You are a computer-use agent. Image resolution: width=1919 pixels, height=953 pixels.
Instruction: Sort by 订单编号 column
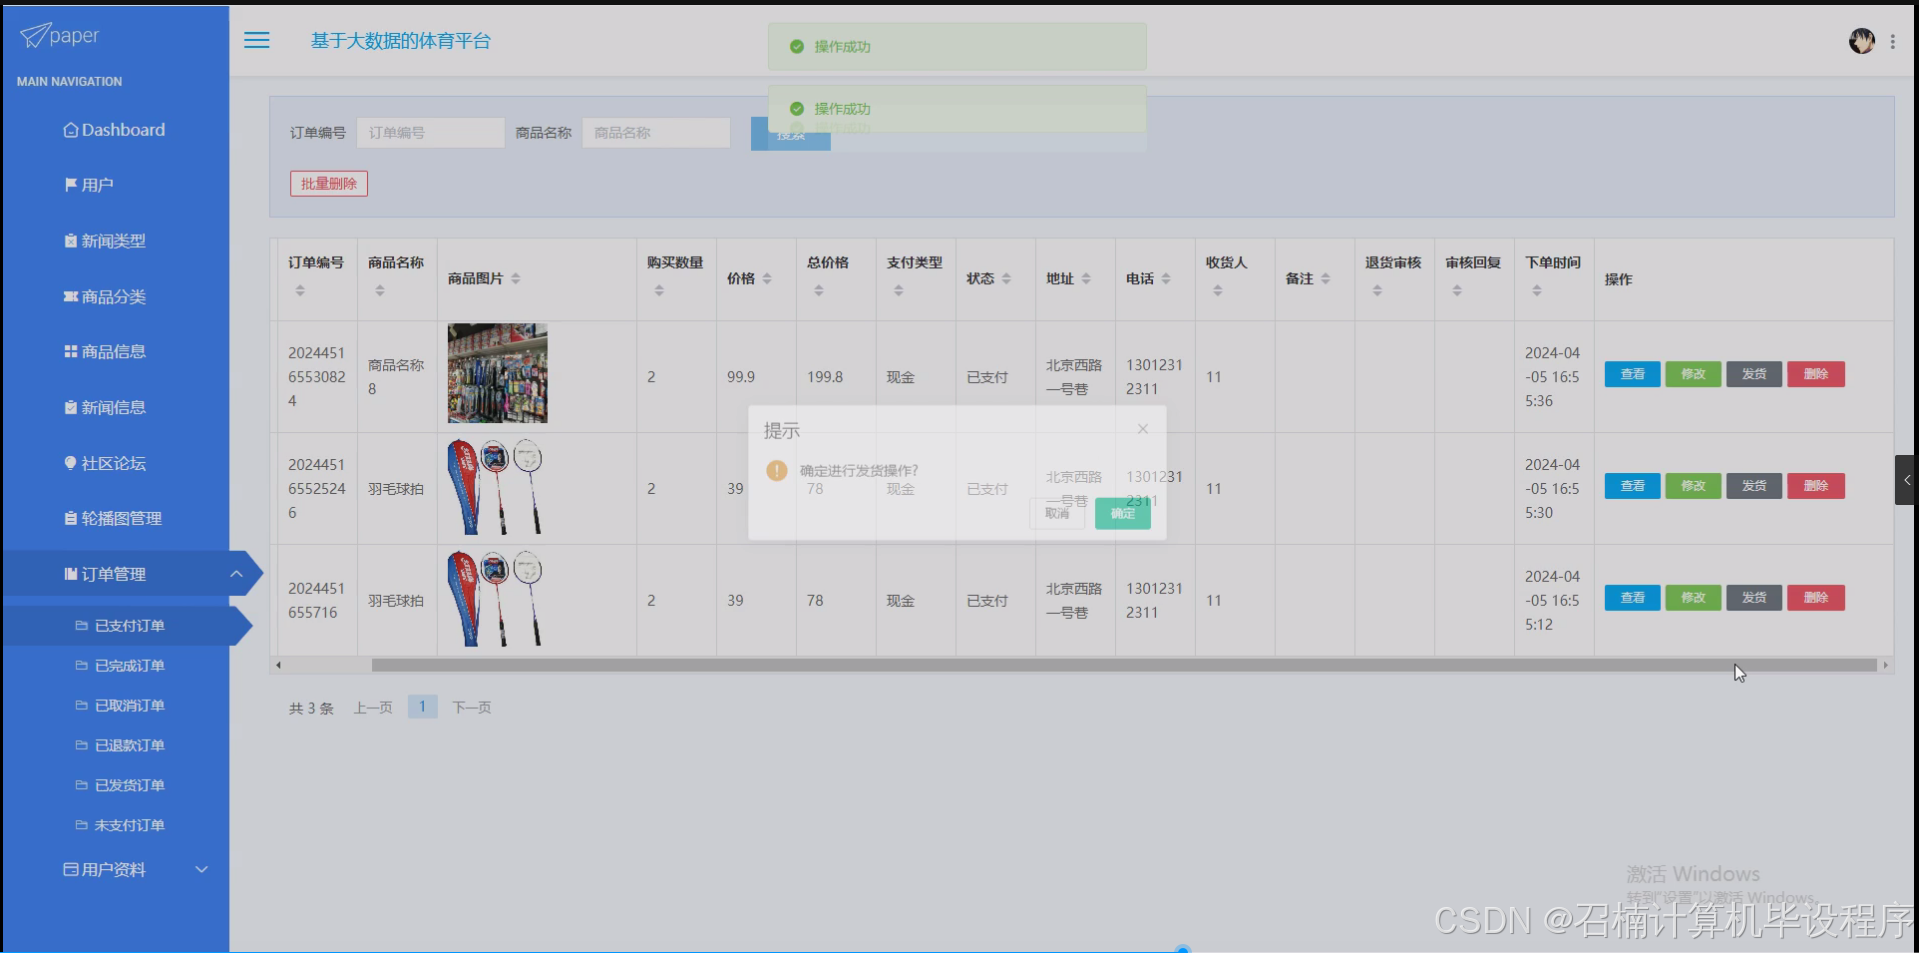tap(299, 291)
